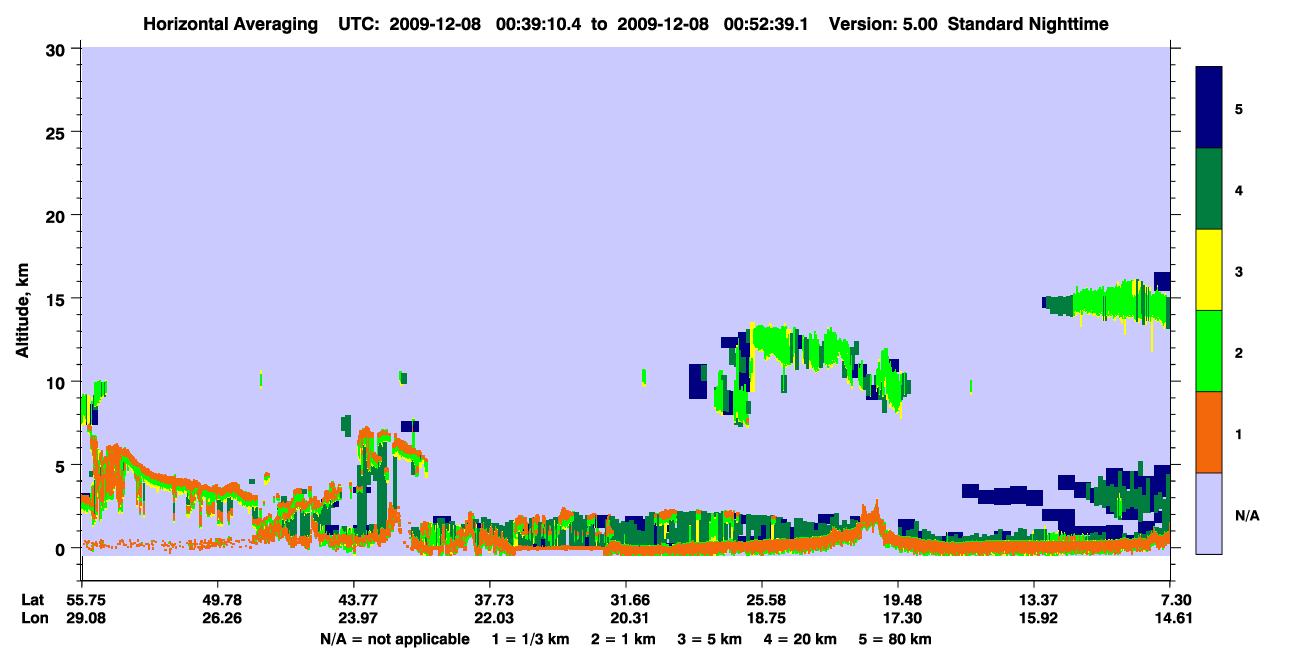Click the yellow colorbar segment labeled 3
Viewport: 1300px width, 667px height.
tap(1209, 270)
